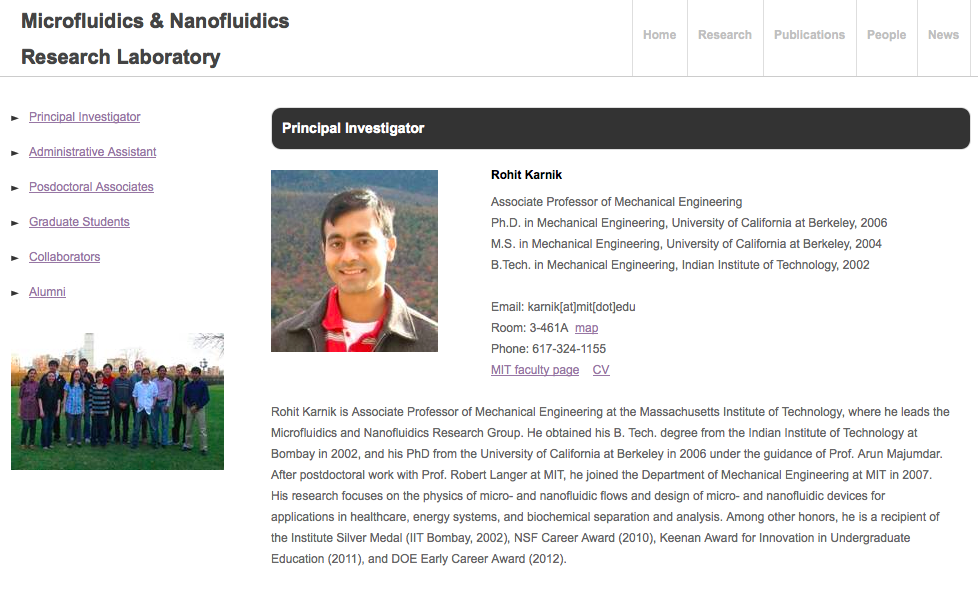Click the arrow bullet beside Alumni
978x592 pixels.
point(15,293)
